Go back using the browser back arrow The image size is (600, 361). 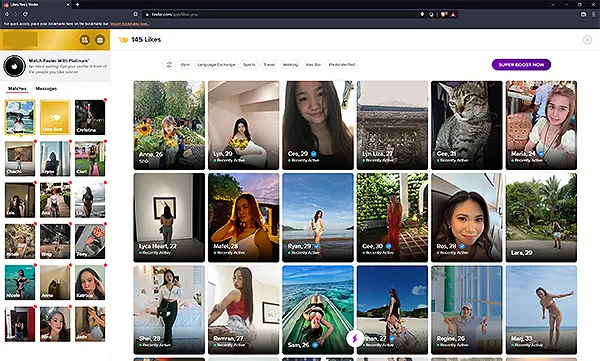click(x=7, y=14)
